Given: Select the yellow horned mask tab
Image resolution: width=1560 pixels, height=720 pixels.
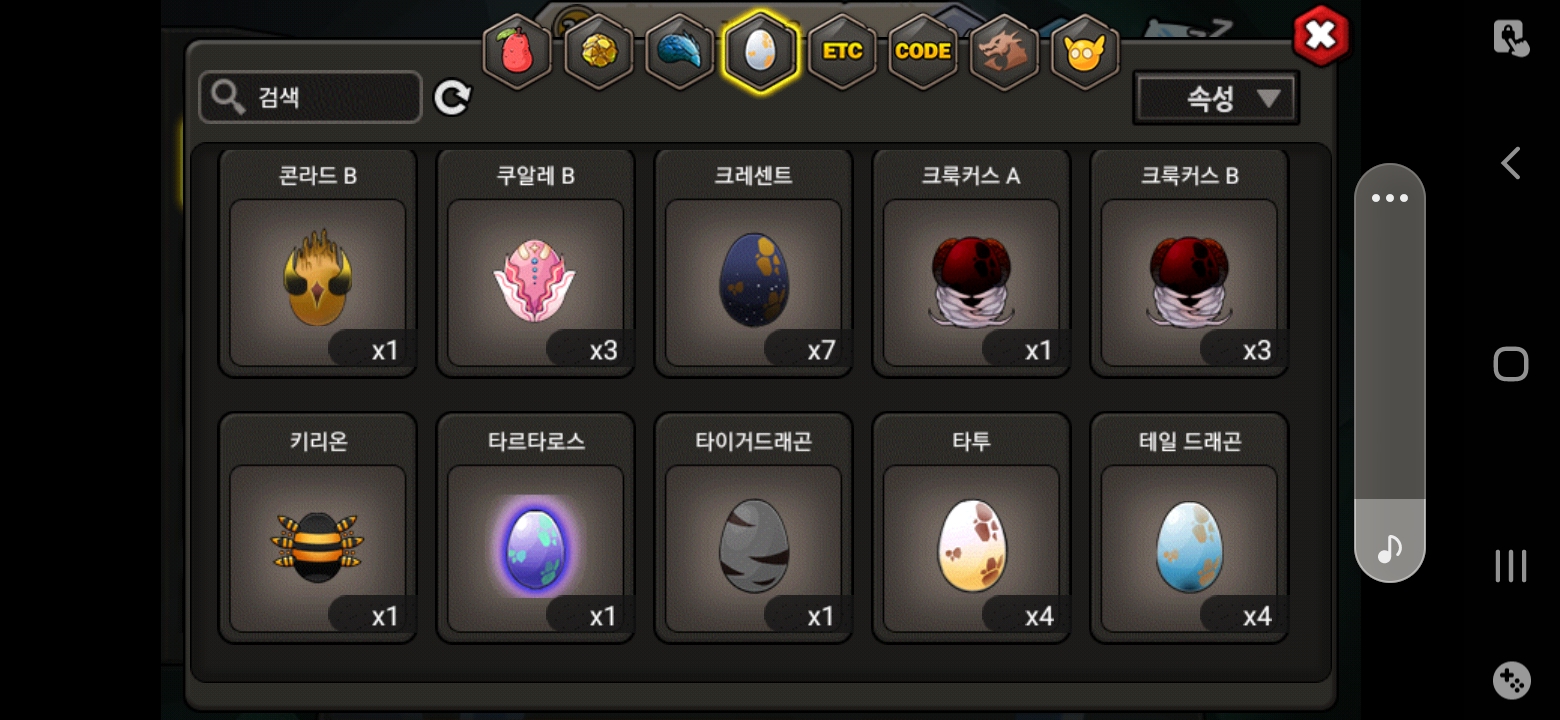Looking at the screenshot, I should [1085, 52].
